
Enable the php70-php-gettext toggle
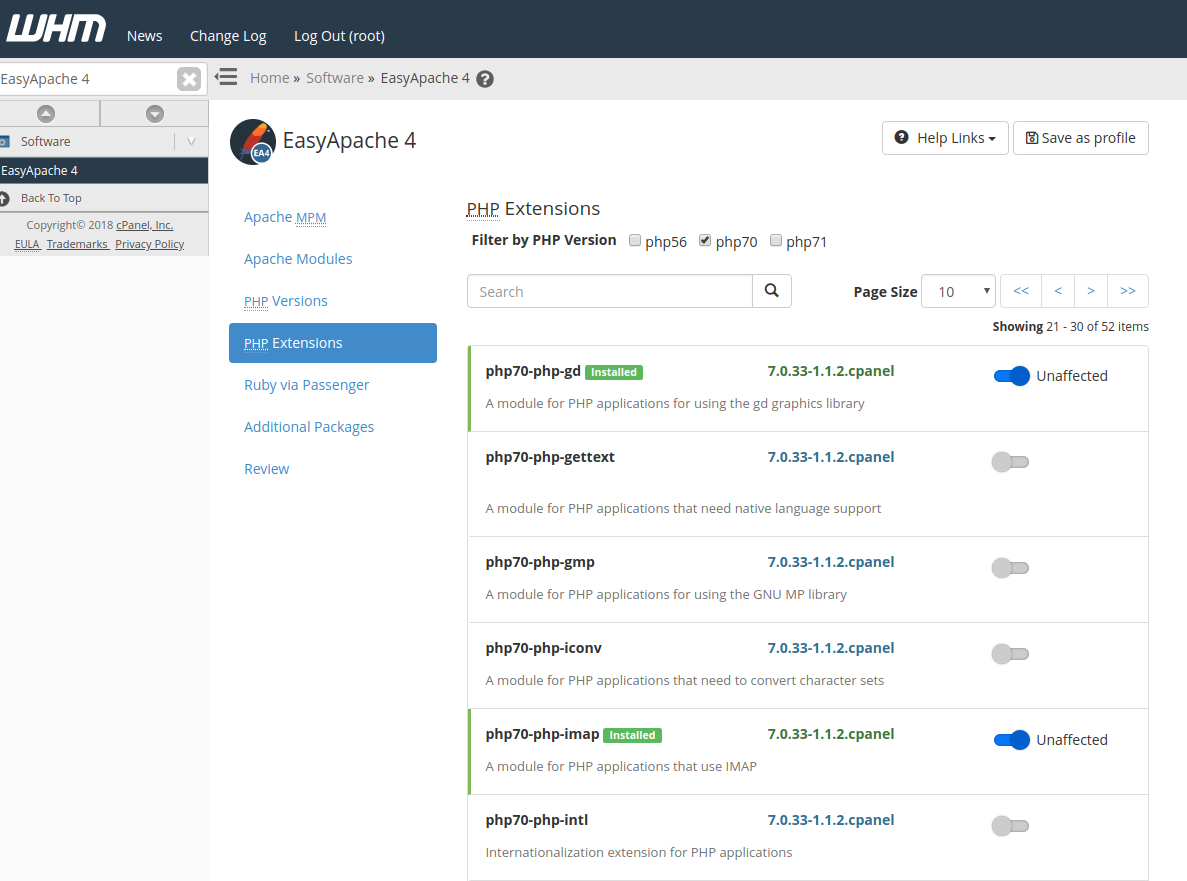[1010, 462]
